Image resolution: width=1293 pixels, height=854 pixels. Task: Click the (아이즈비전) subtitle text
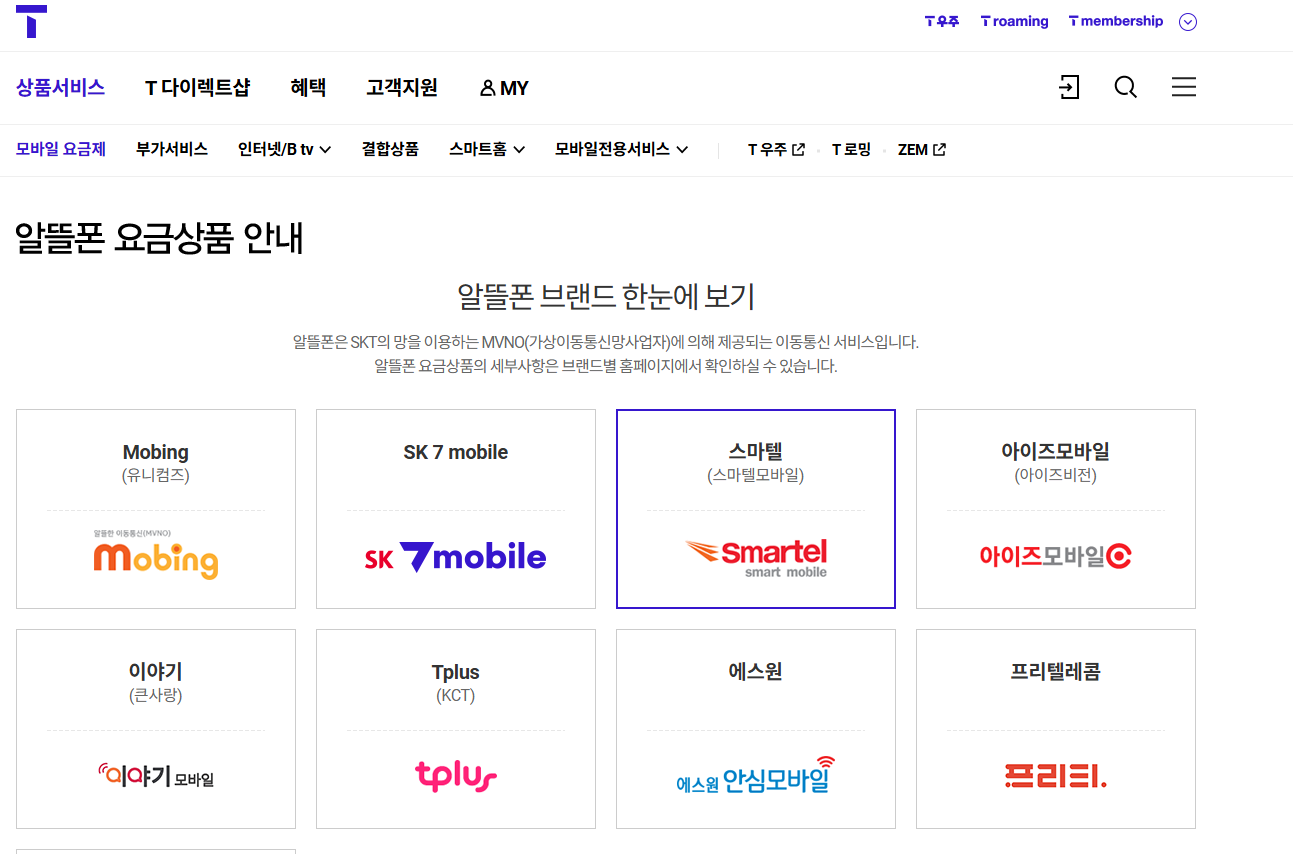1056,476
